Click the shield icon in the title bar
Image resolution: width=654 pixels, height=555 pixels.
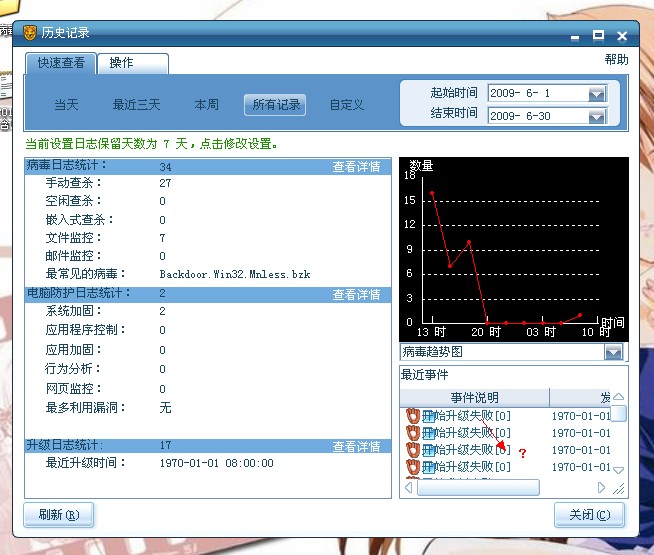point(30,33)
